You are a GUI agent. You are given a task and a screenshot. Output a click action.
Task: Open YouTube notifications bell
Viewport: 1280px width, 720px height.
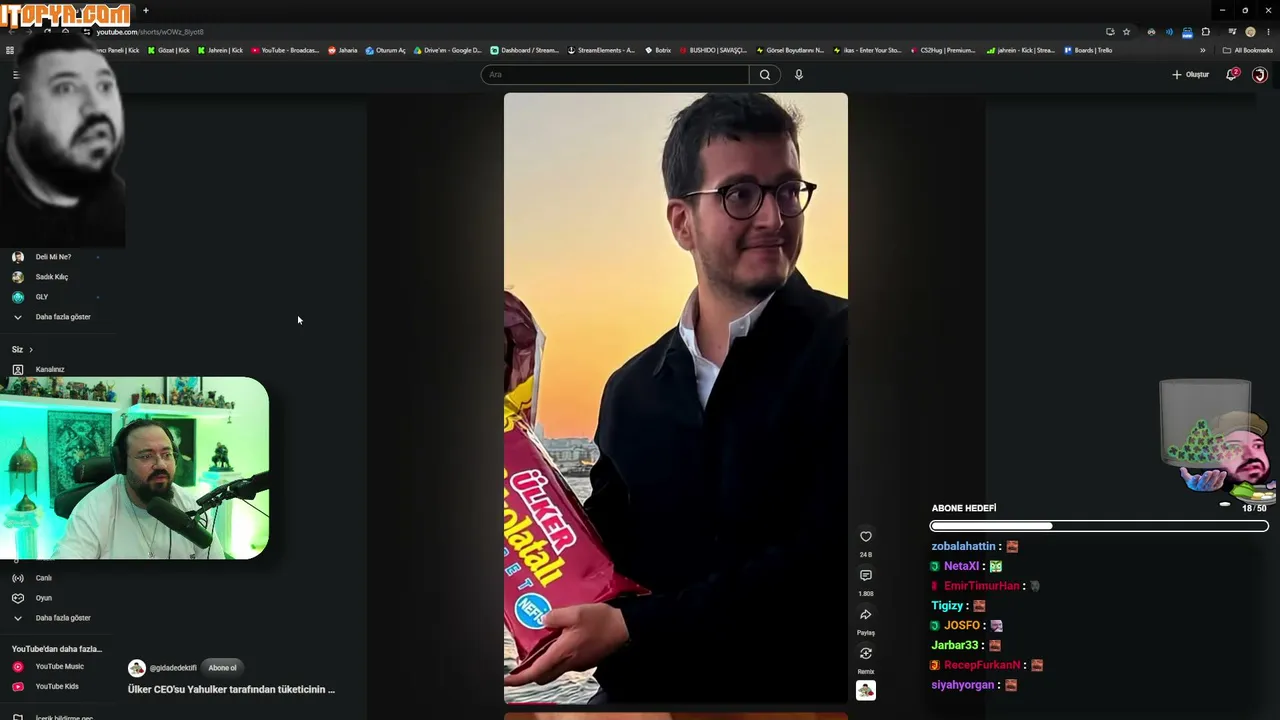pos(1232,75)
